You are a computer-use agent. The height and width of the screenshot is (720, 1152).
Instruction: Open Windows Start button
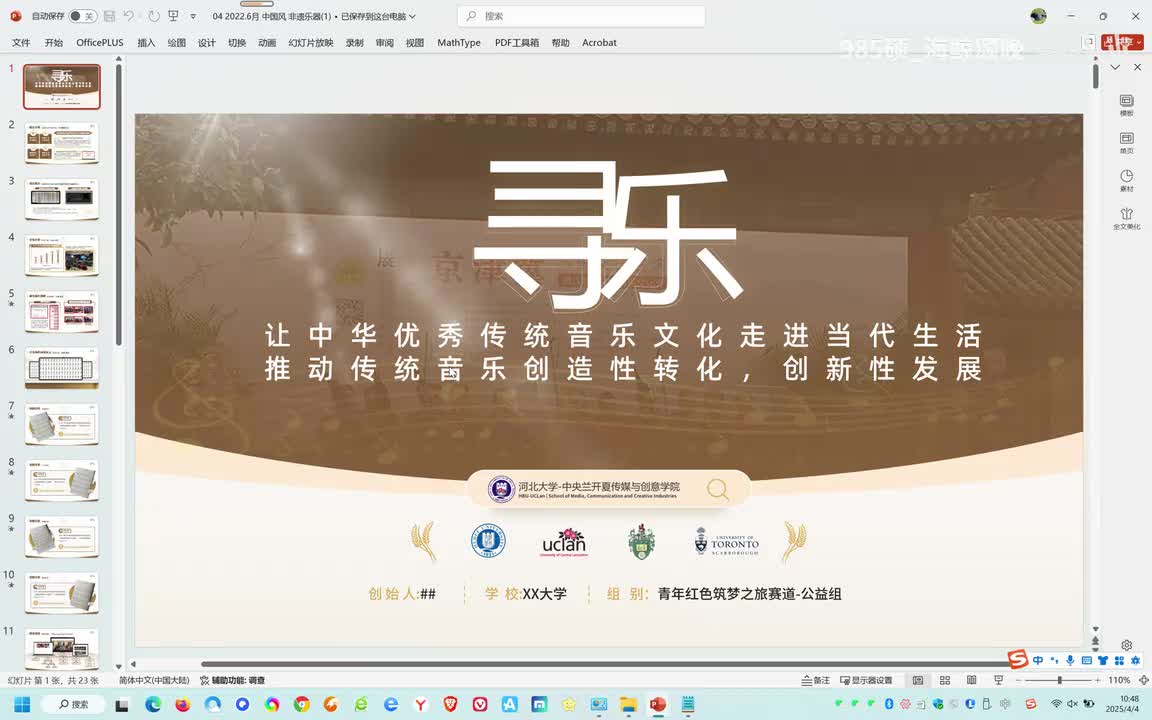22,705
